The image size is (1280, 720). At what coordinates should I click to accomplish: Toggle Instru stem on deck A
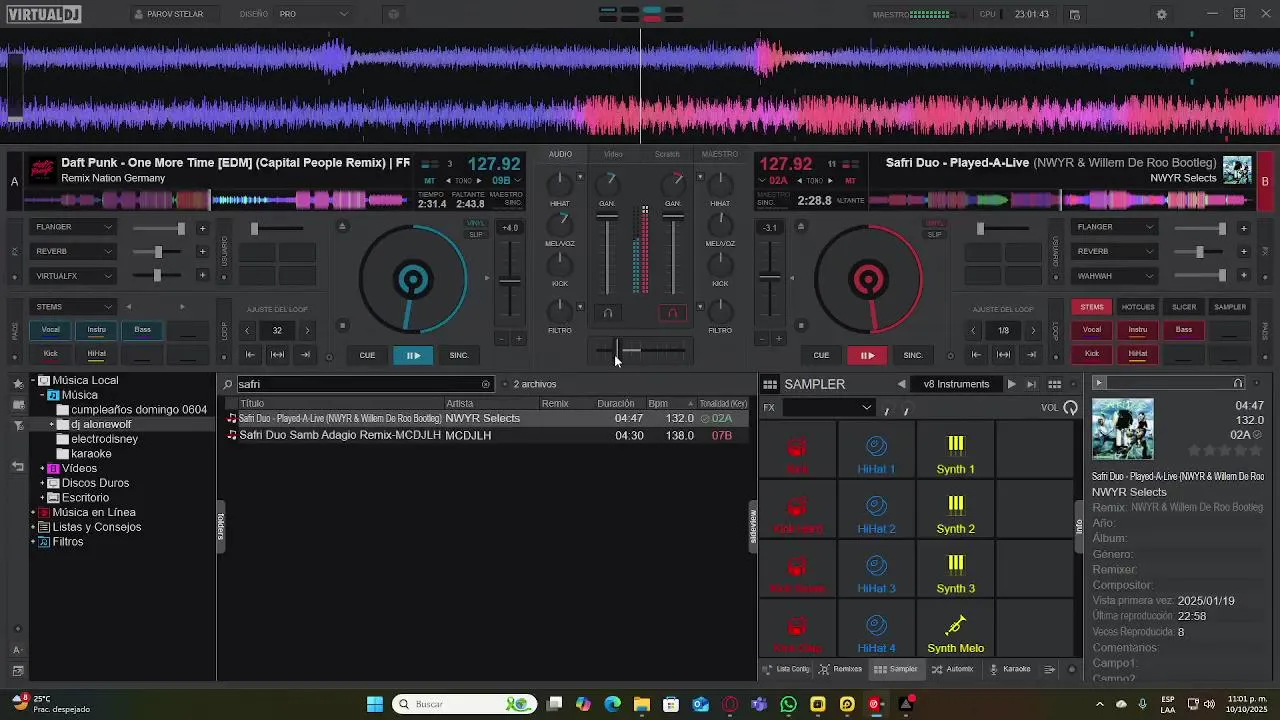(96, 330)
